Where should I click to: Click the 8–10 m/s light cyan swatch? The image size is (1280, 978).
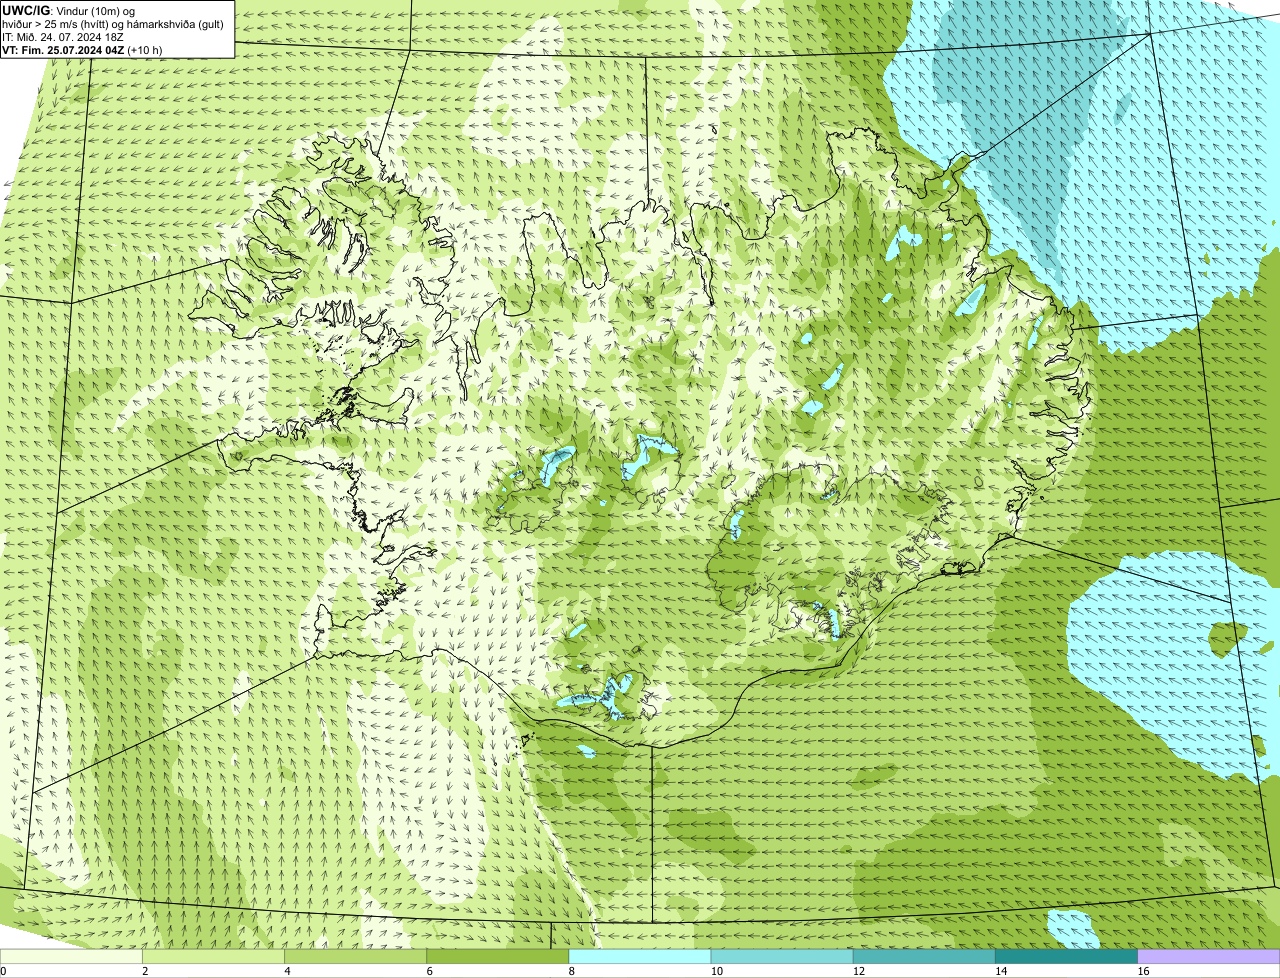pyautogui.click(x=640, y=957)
